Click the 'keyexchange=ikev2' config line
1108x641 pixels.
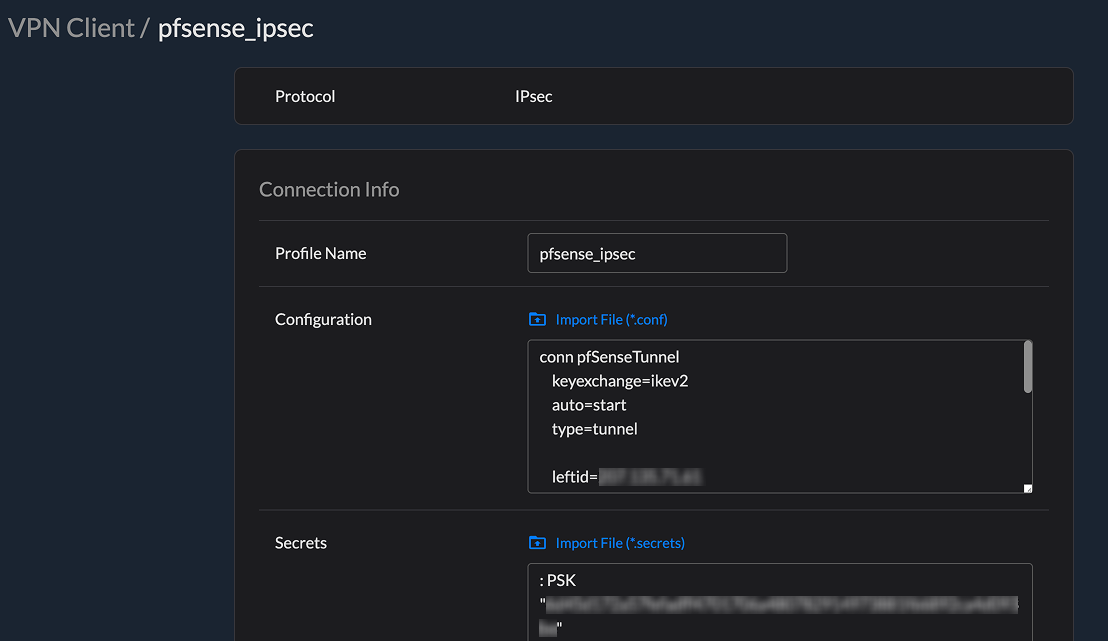620,381
